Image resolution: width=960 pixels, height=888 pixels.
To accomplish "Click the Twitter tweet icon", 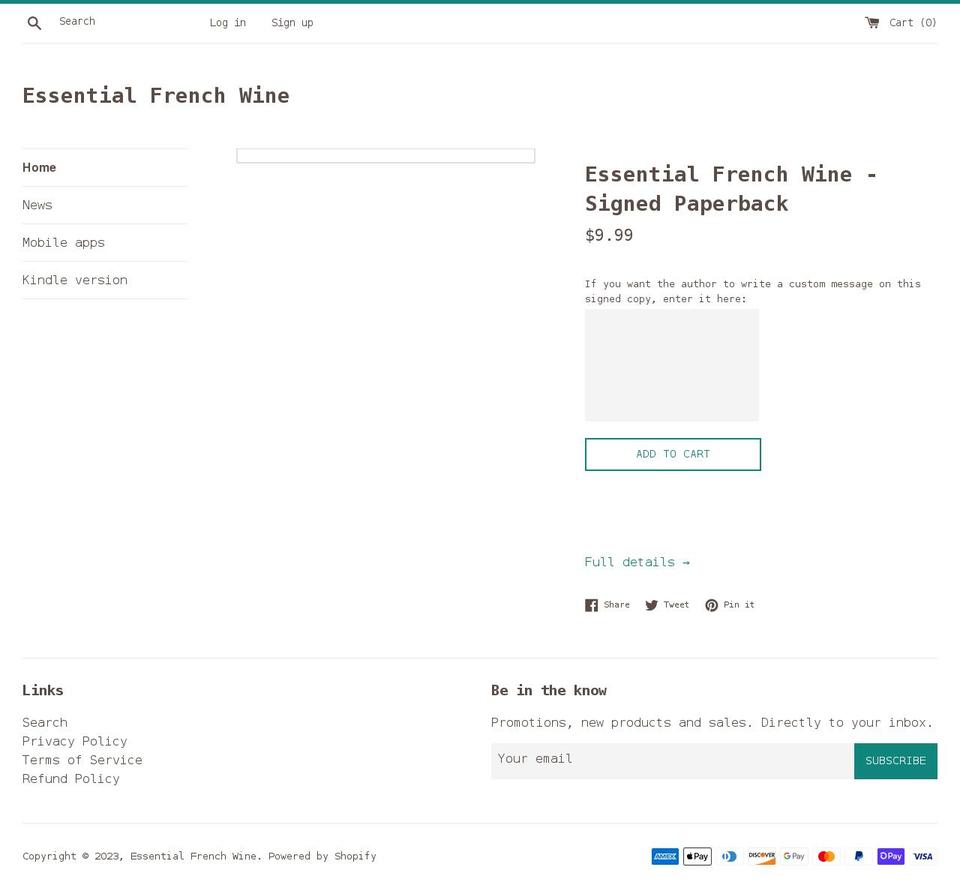I will point(652,605).
